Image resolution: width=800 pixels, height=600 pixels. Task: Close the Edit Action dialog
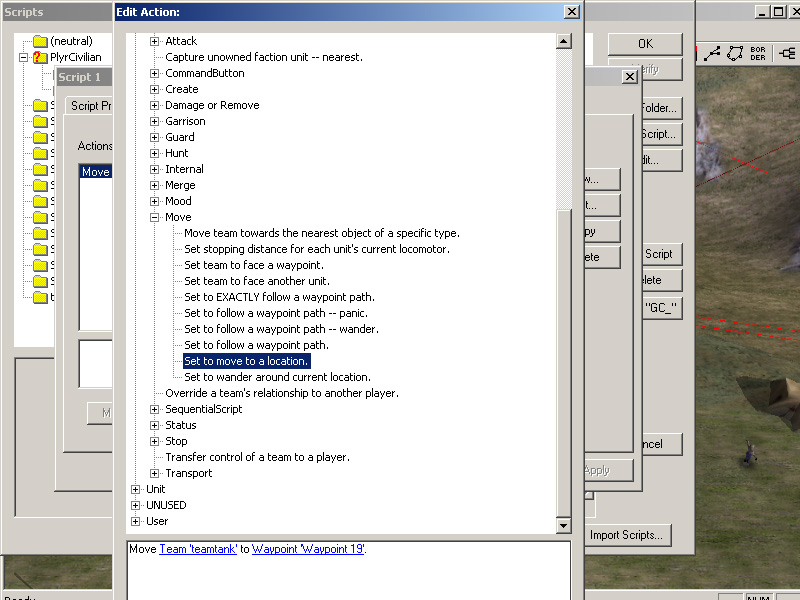(x=571, y=12)
